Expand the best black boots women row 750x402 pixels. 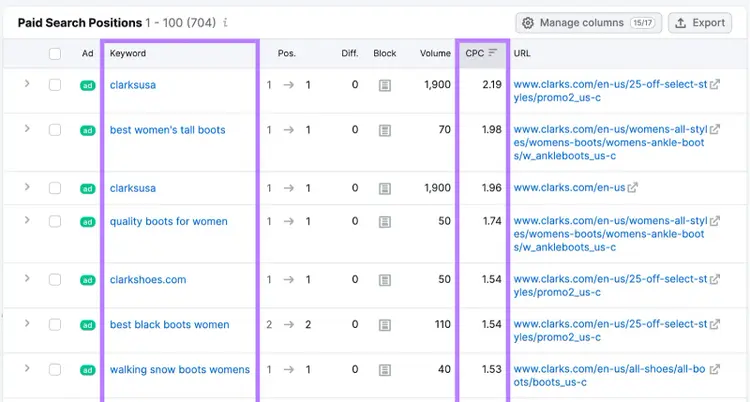click(x=27, y=324)
